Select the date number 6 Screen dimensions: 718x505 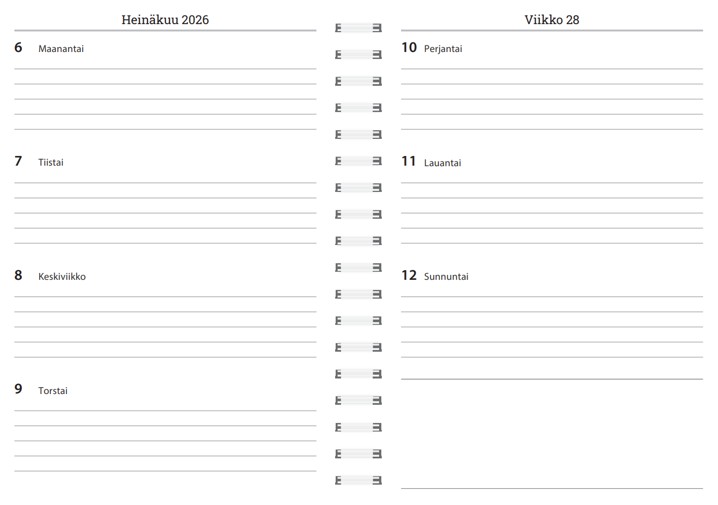point(18,48)
